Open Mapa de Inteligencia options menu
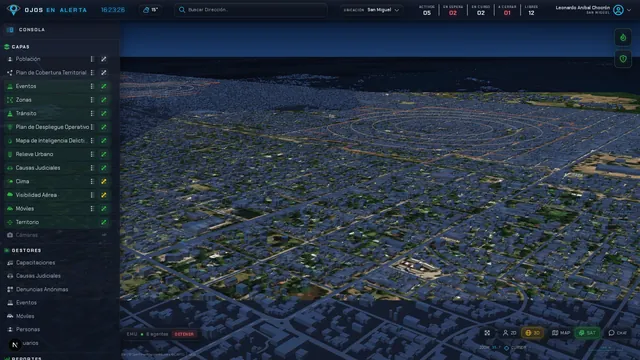640x360 pixels. click(92, 141)
